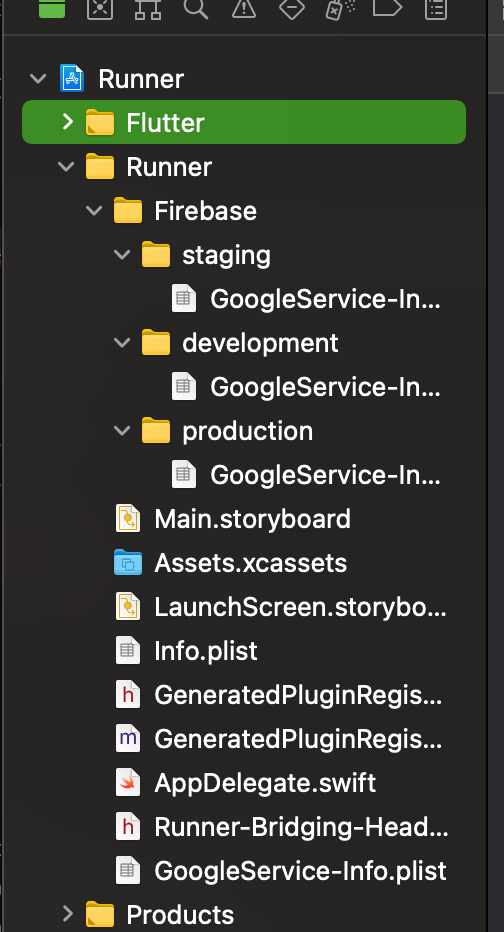Open the Main.storyboard file icon
This screenshot has width=504, height=932.
128,518
